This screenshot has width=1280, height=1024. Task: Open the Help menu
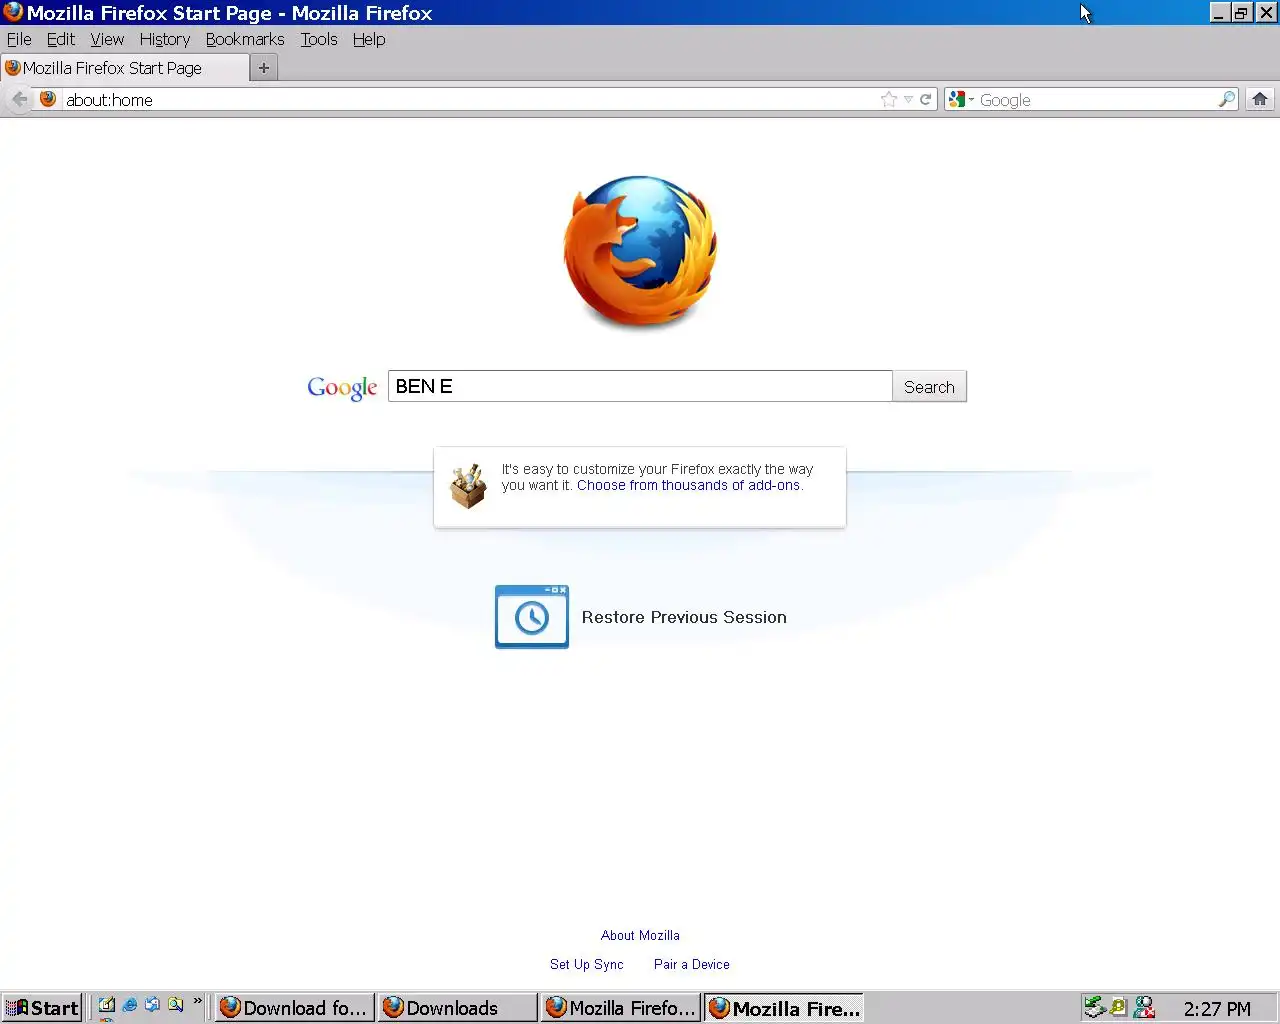click(x=369, y=39)
